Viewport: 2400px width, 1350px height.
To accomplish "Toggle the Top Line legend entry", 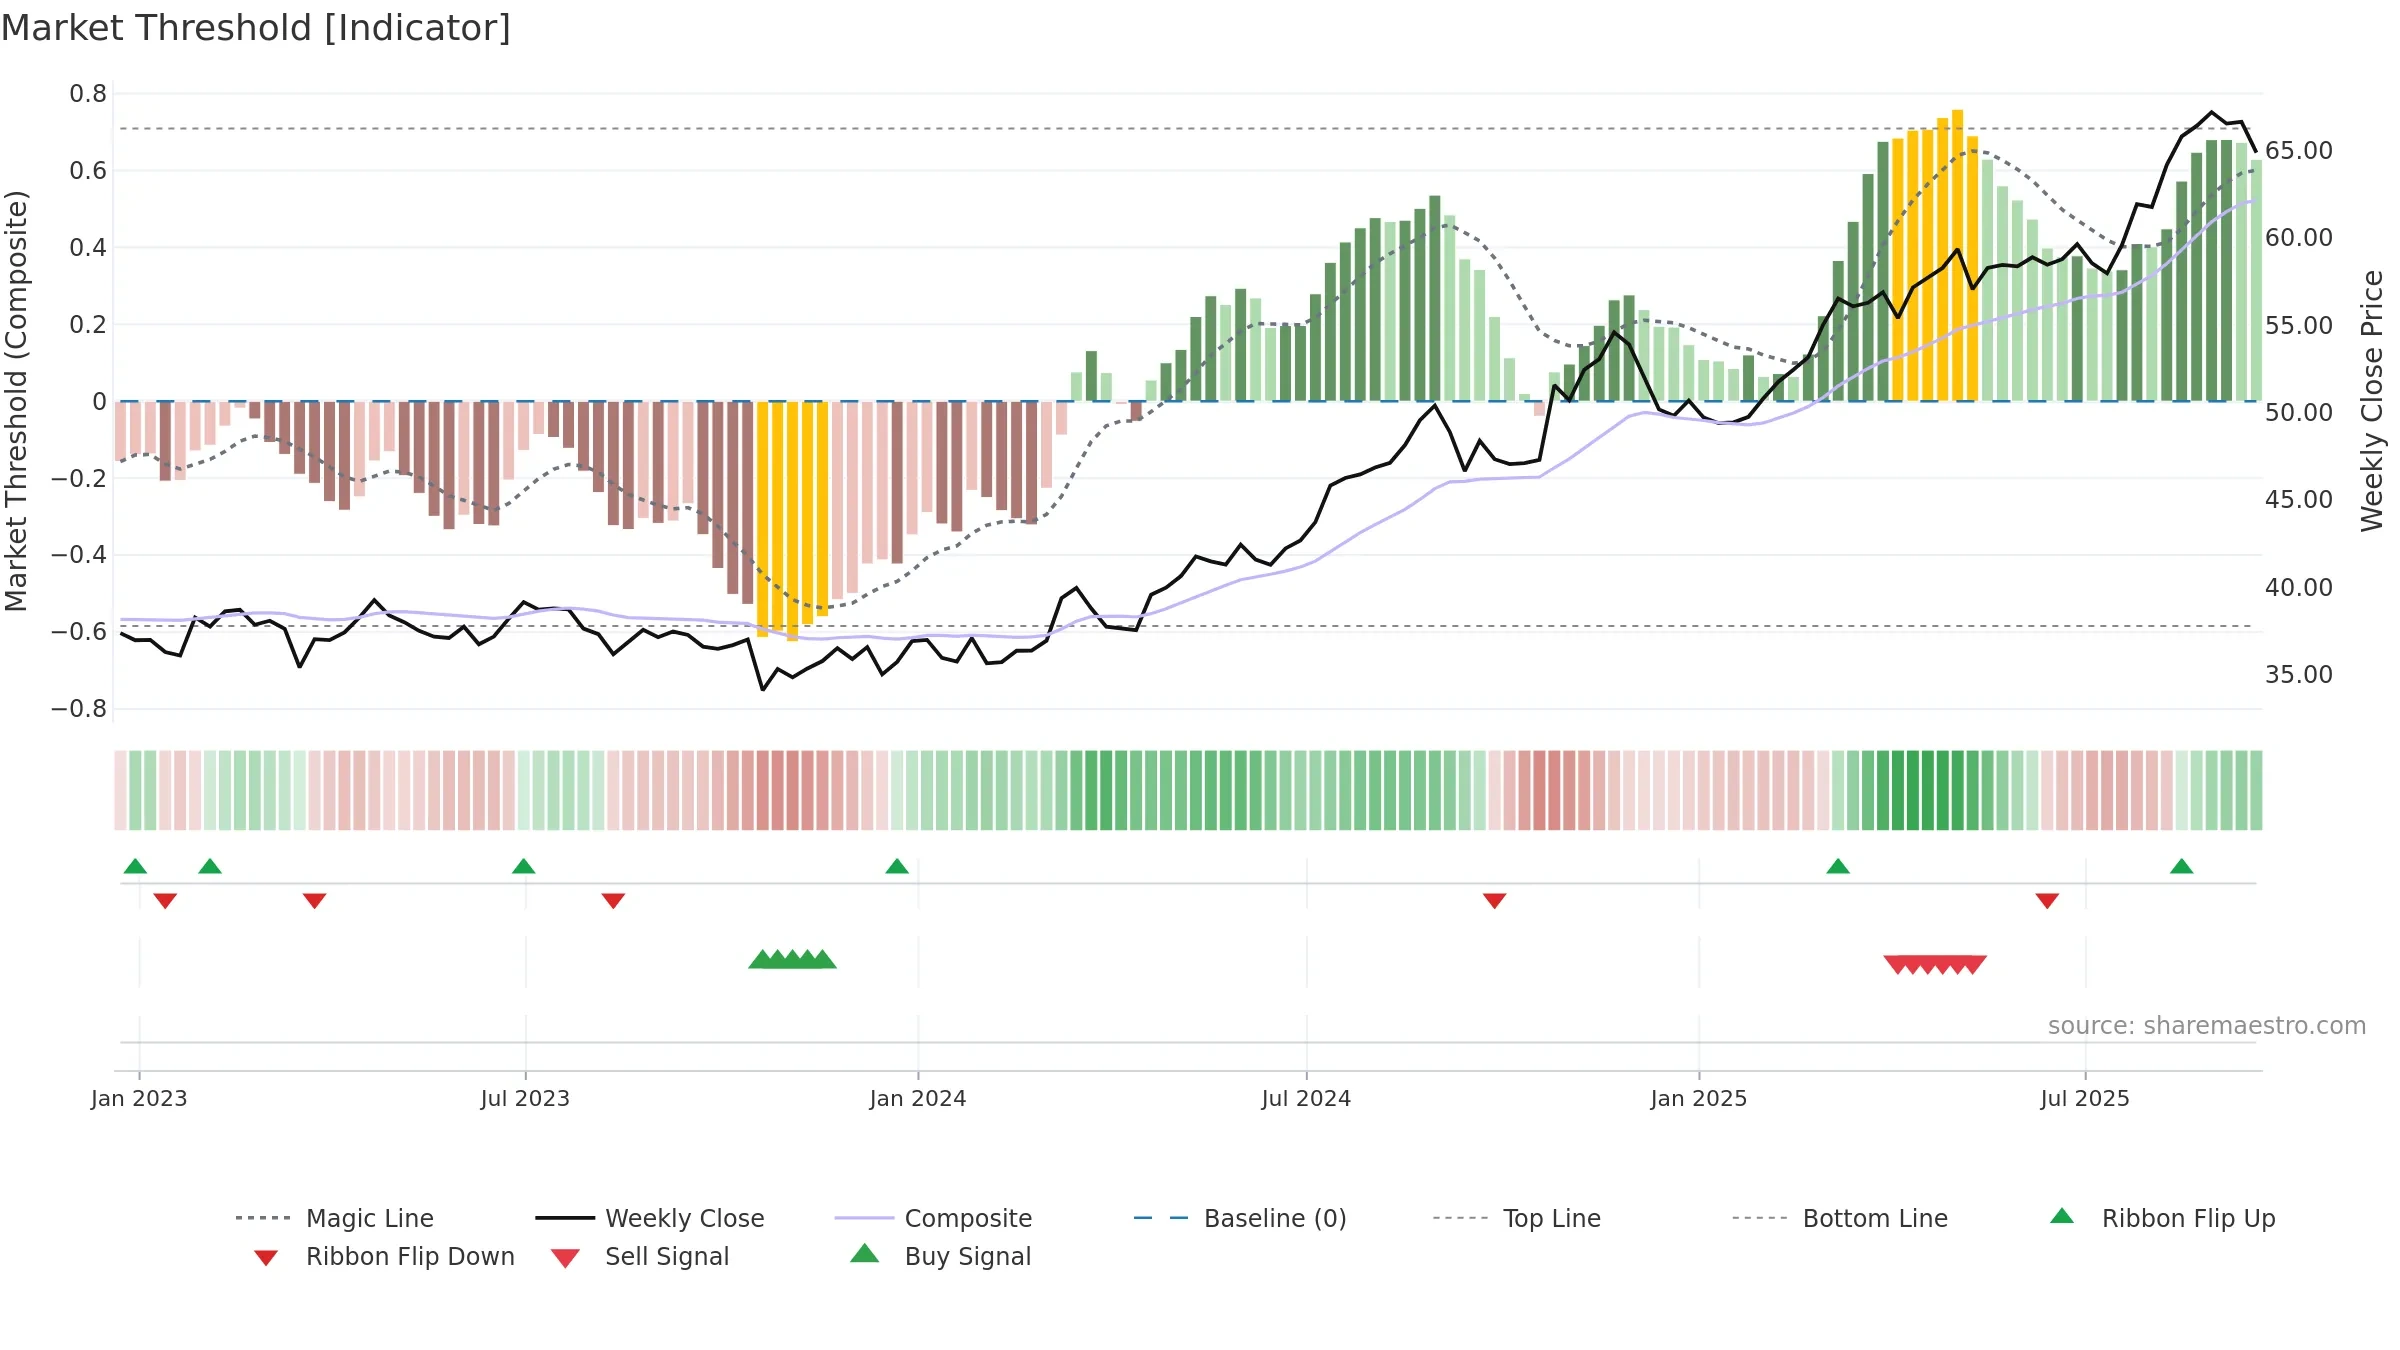I will [x=1517, y=1218].
